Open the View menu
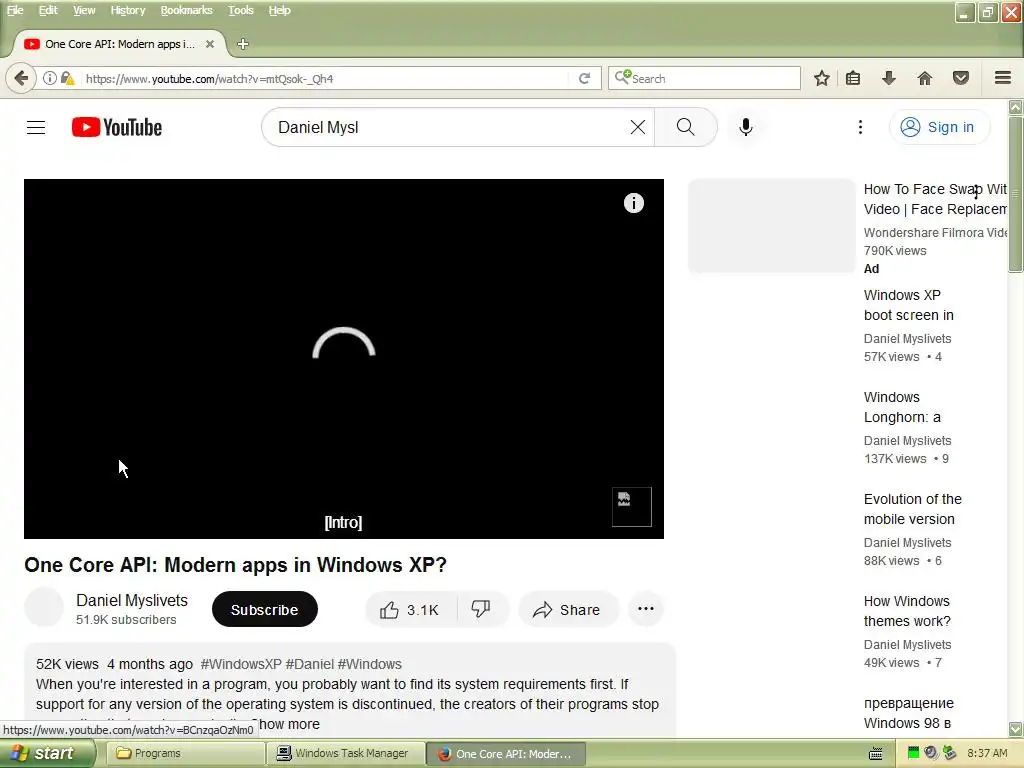This screenshot has width=1024, height=768. pyautogui.click(x=84, y=10)
